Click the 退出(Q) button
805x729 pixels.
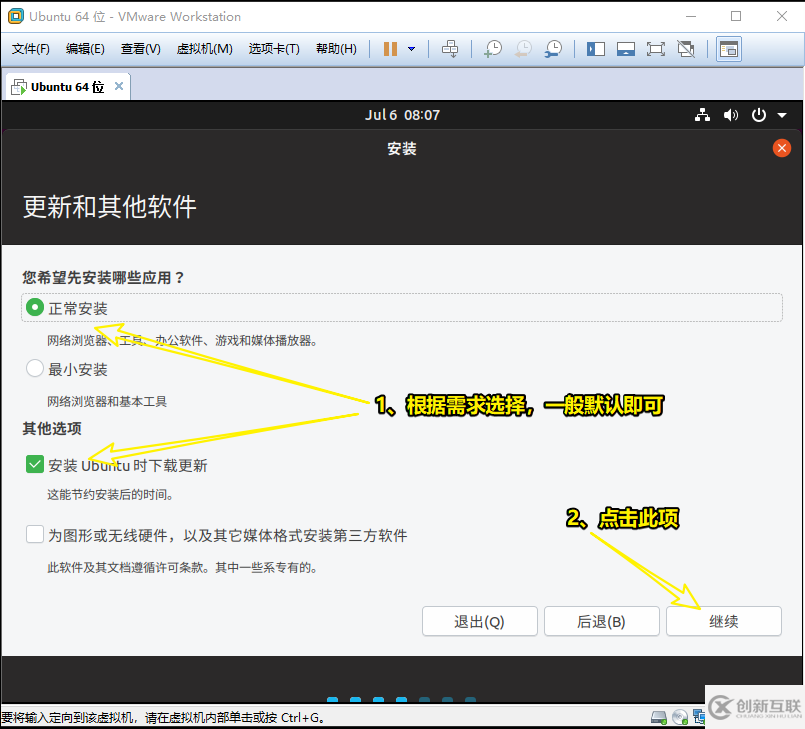(480, 621)
